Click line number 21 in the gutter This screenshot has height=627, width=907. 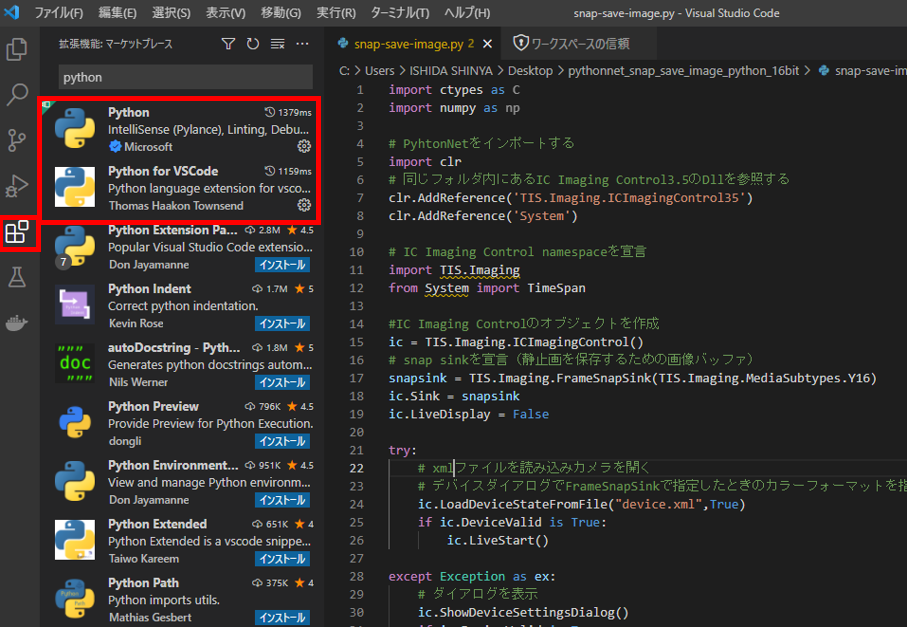356,450
